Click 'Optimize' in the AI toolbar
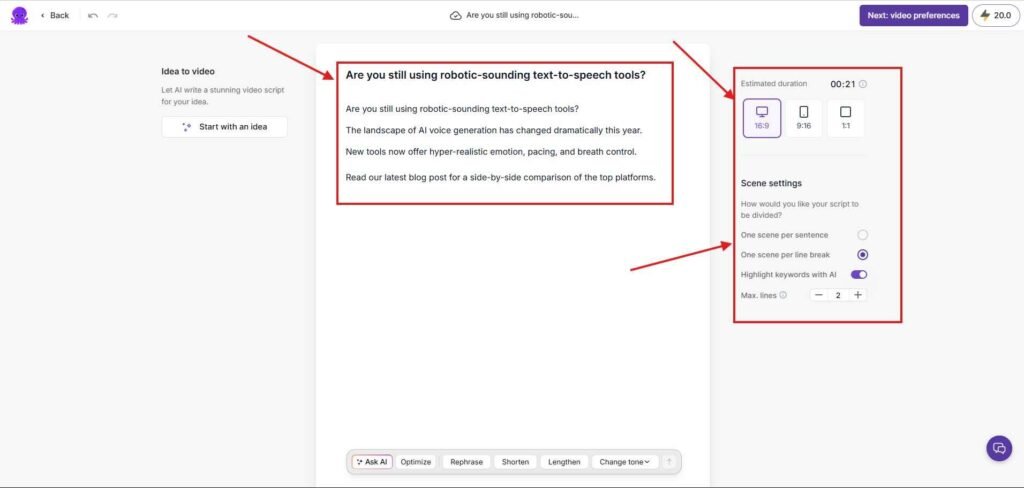 pyautogui.click(x=416, y=462)
